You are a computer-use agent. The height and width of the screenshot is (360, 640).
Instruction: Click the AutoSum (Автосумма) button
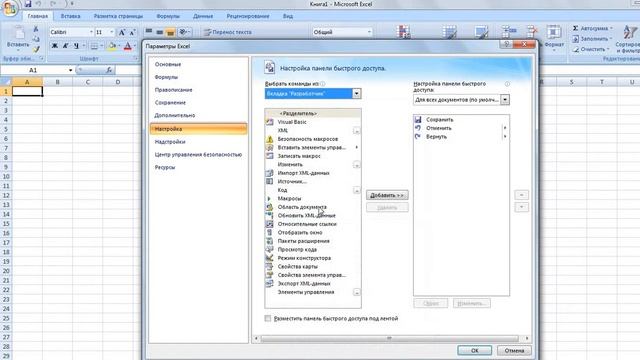coord(592,28)
